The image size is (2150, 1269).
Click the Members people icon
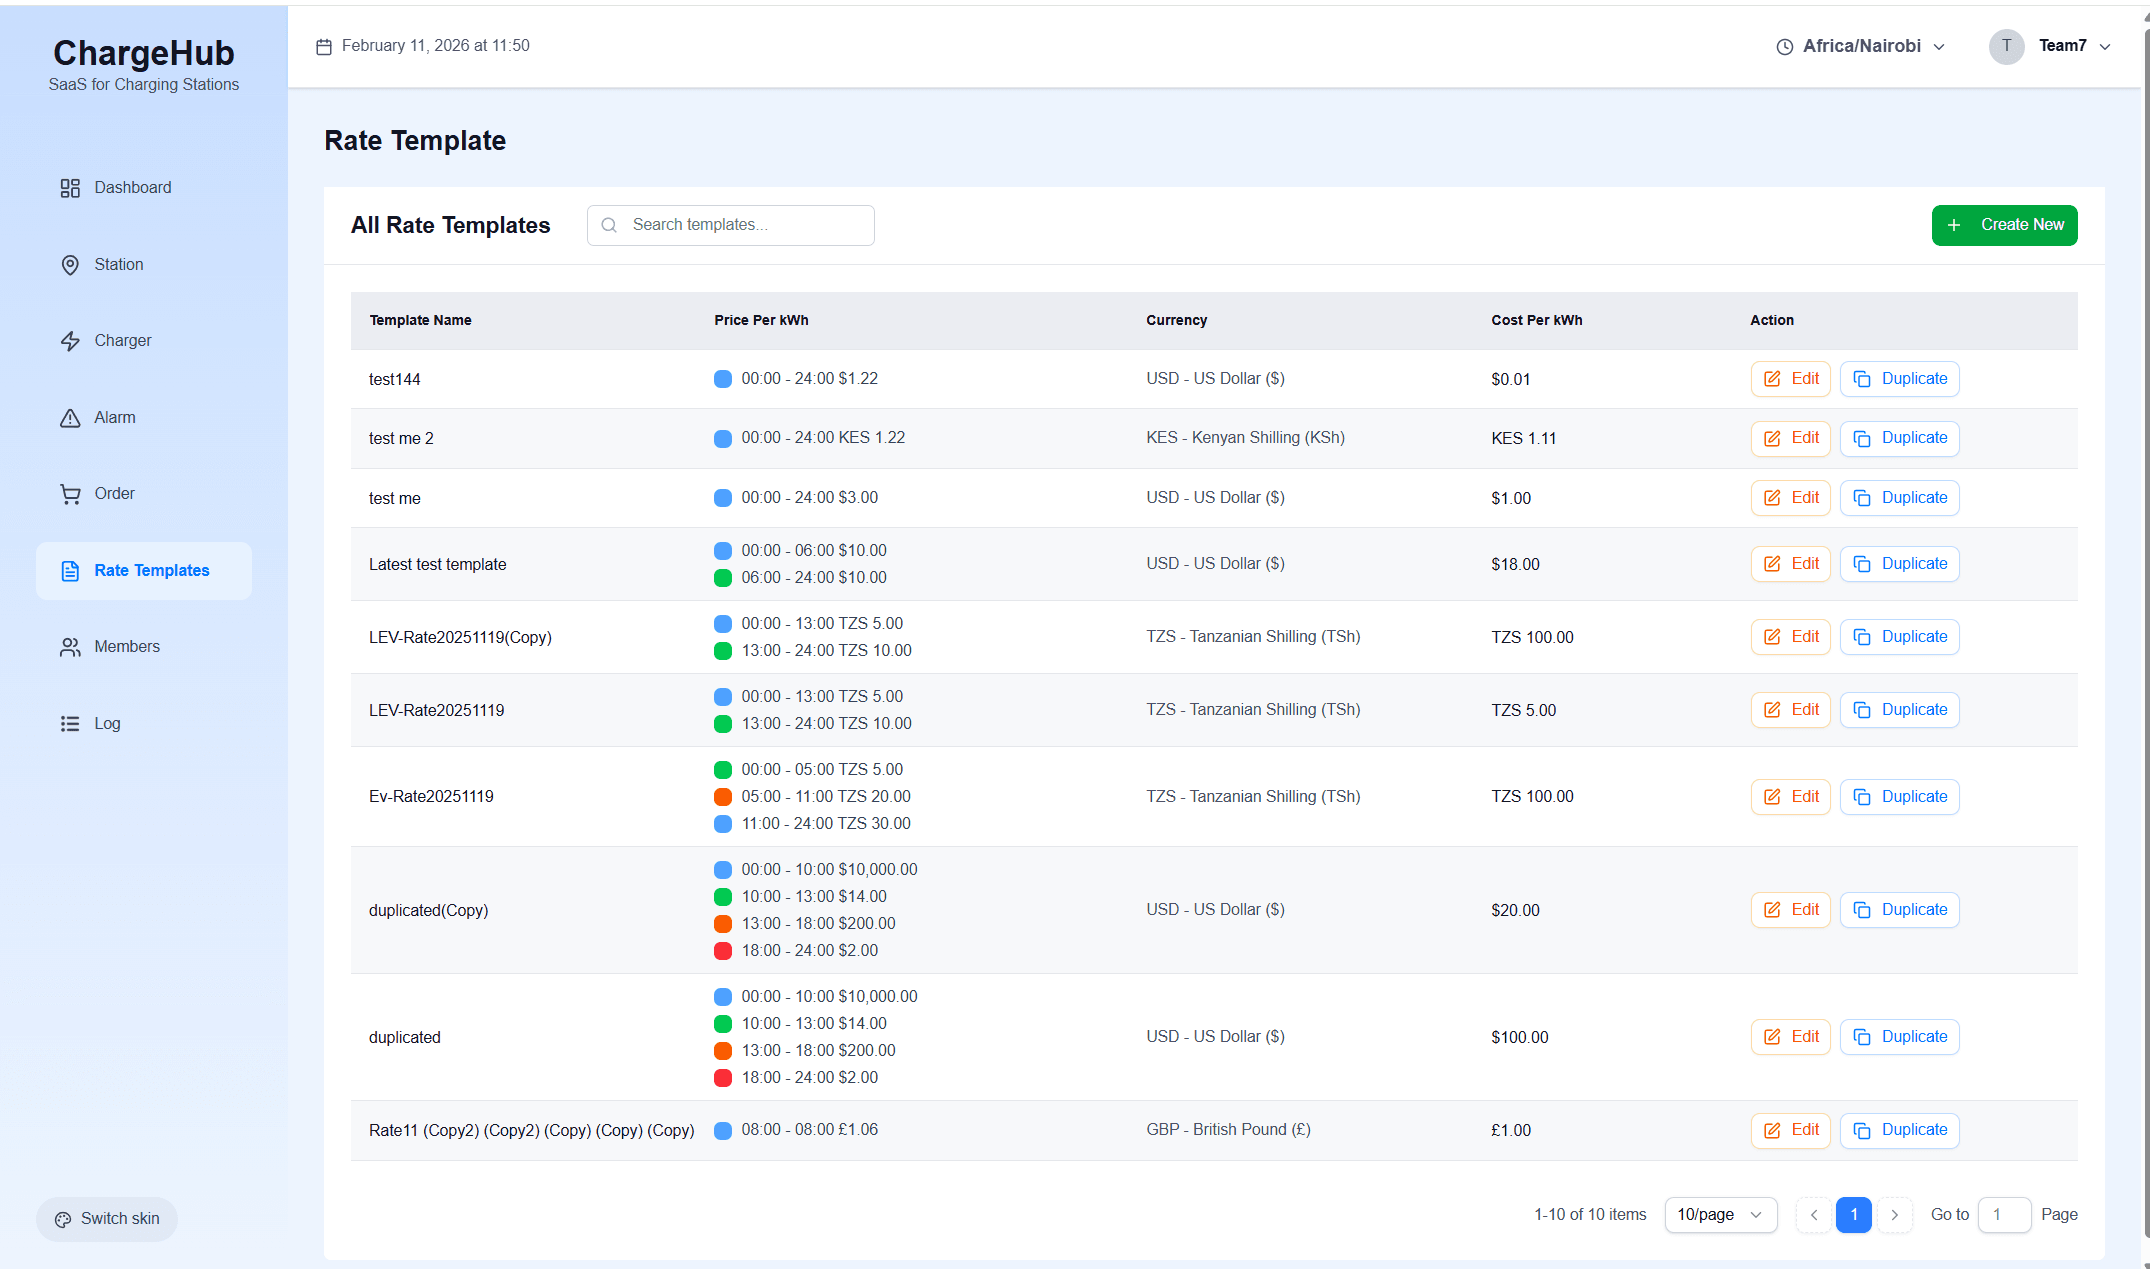70,647
